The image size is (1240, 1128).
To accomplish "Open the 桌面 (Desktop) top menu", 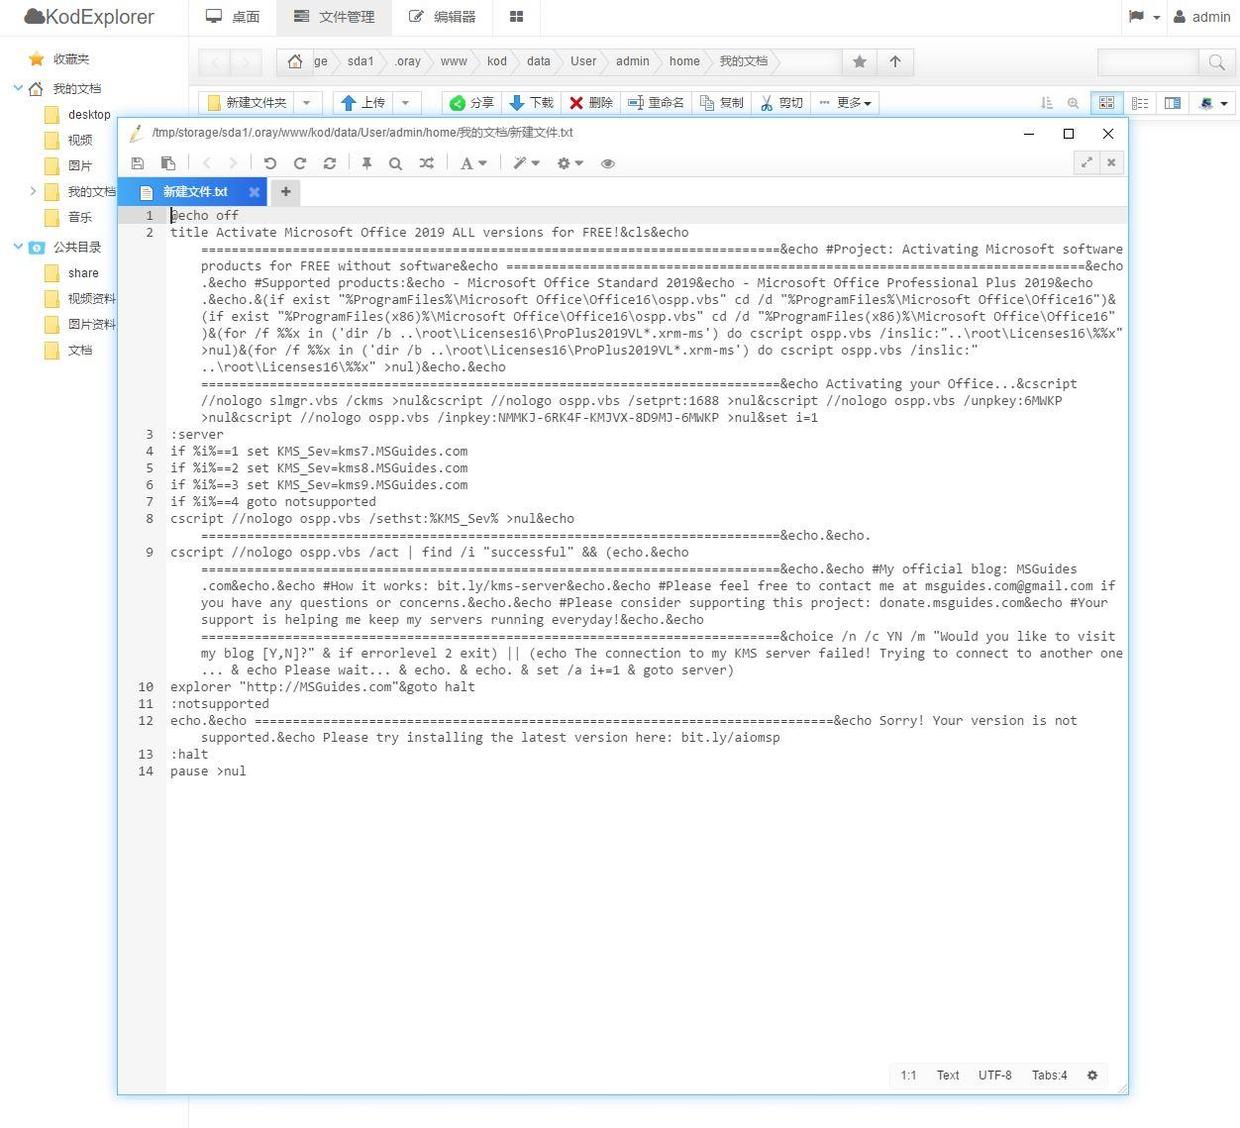I will click(x=233, y=17).
